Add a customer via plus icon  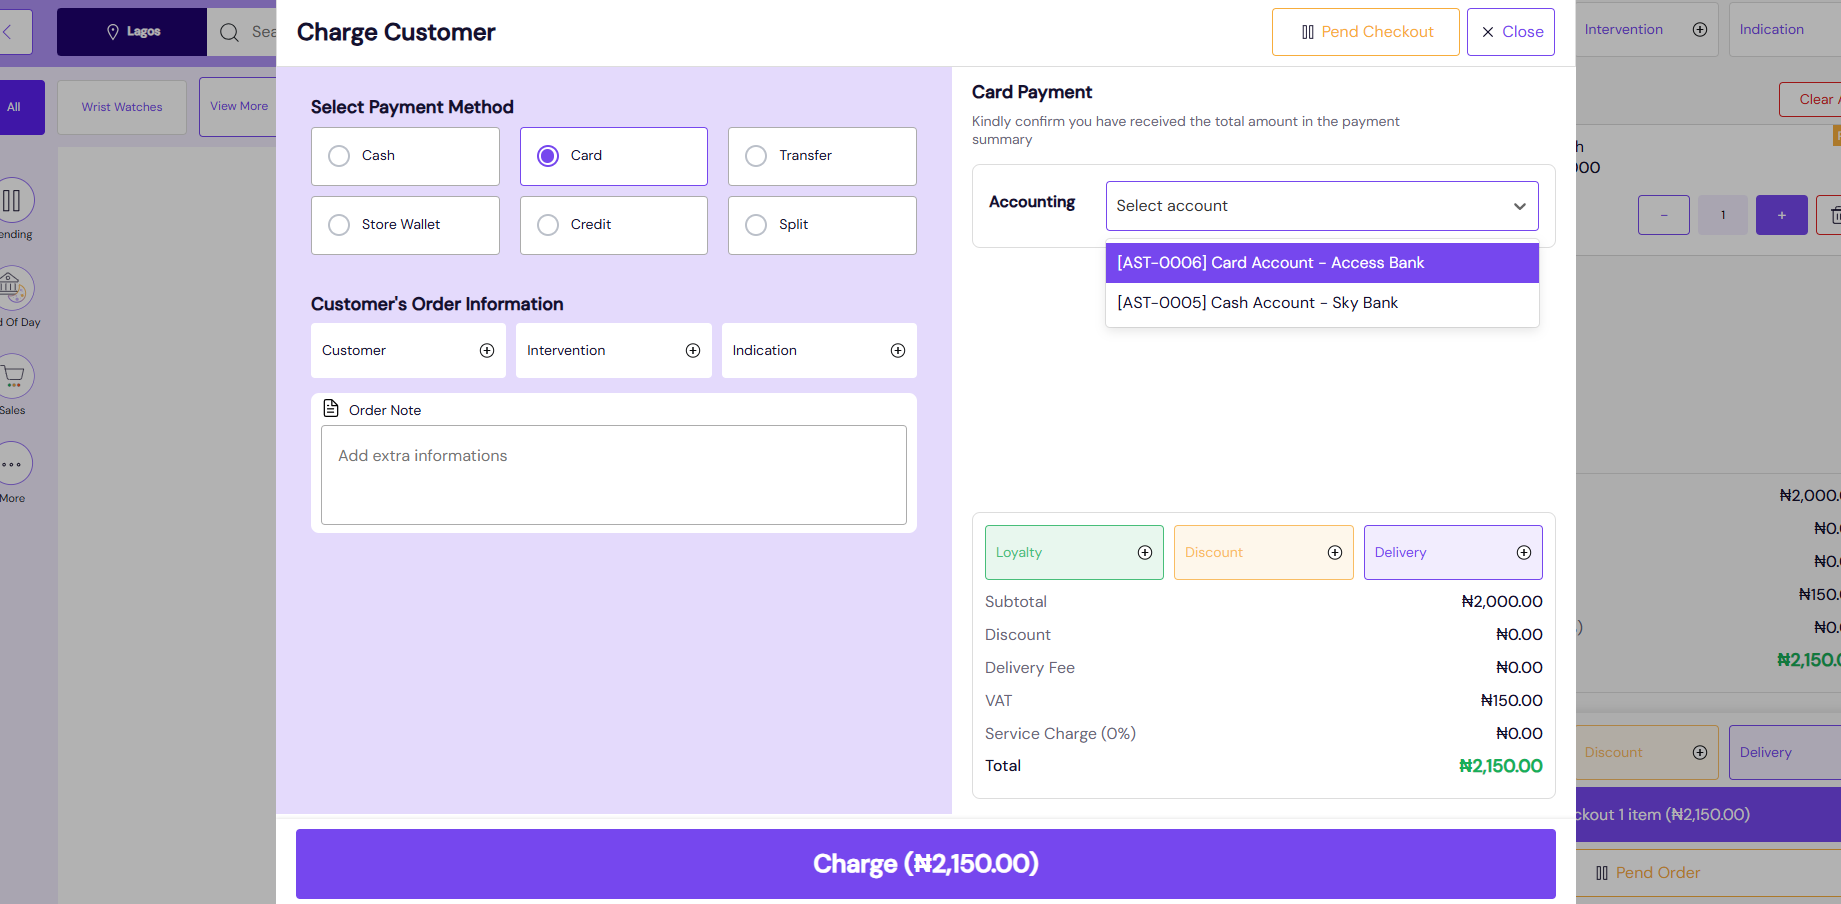(487, 351)
